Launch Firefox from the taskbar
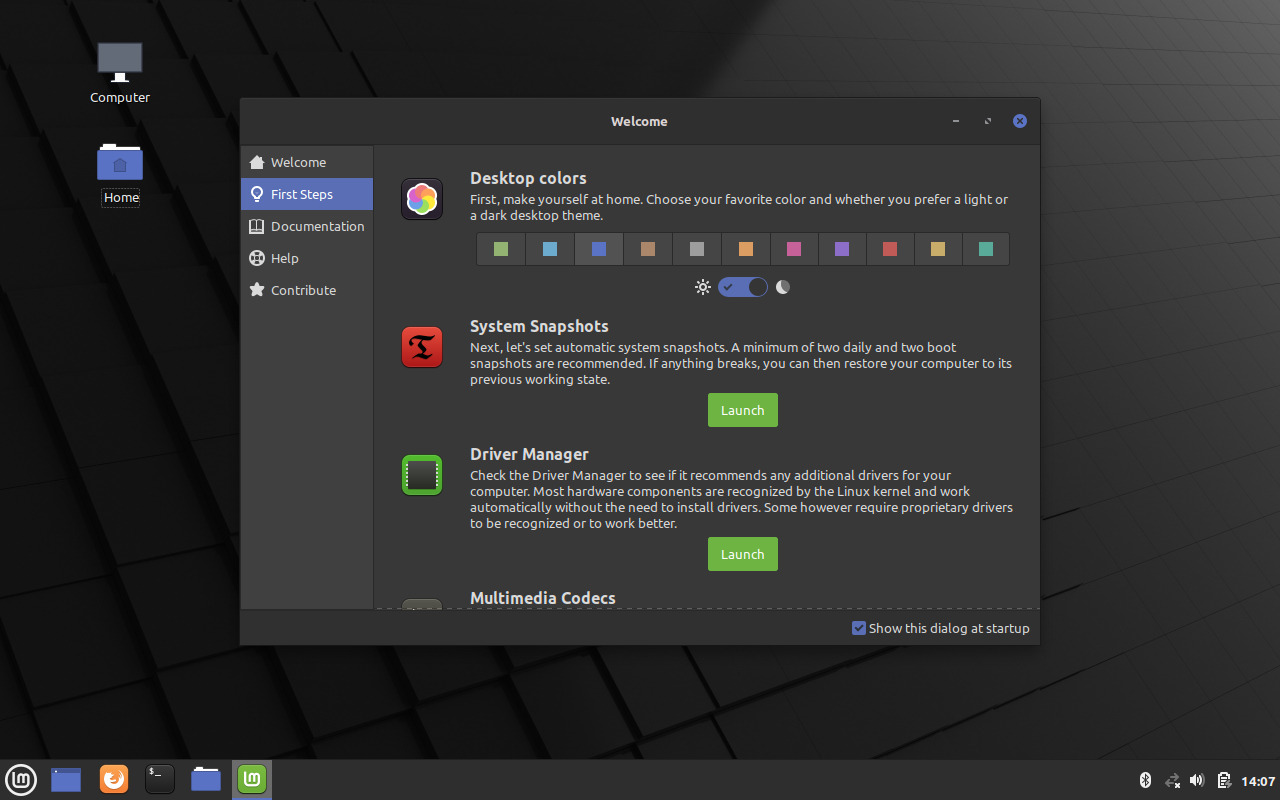The width and height of the screenshot is (1280, 800). 113,779
